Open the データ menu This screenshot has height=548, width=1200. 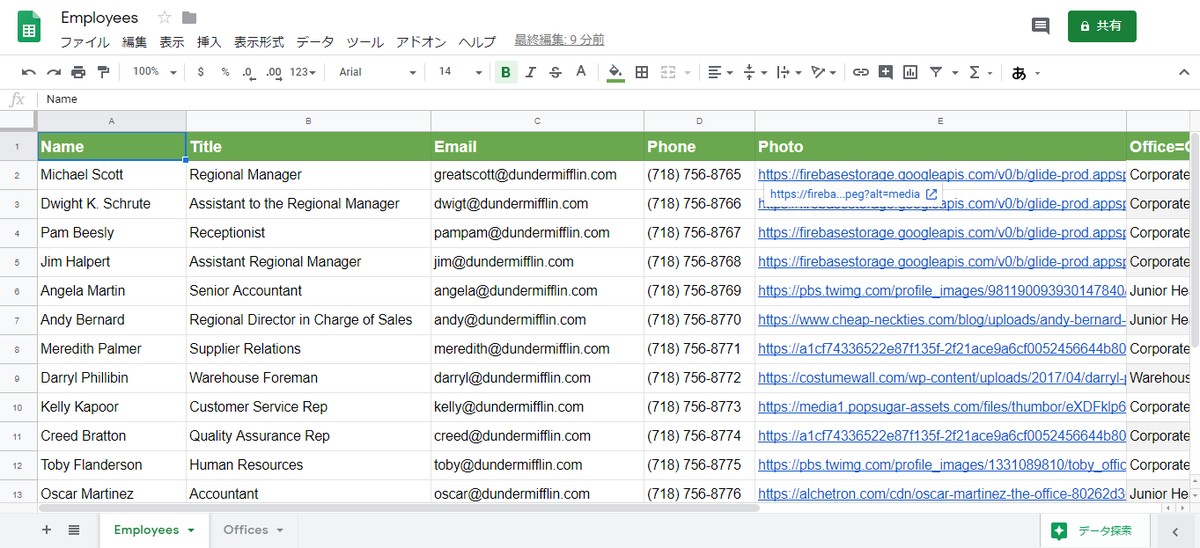tap(315, 42)
